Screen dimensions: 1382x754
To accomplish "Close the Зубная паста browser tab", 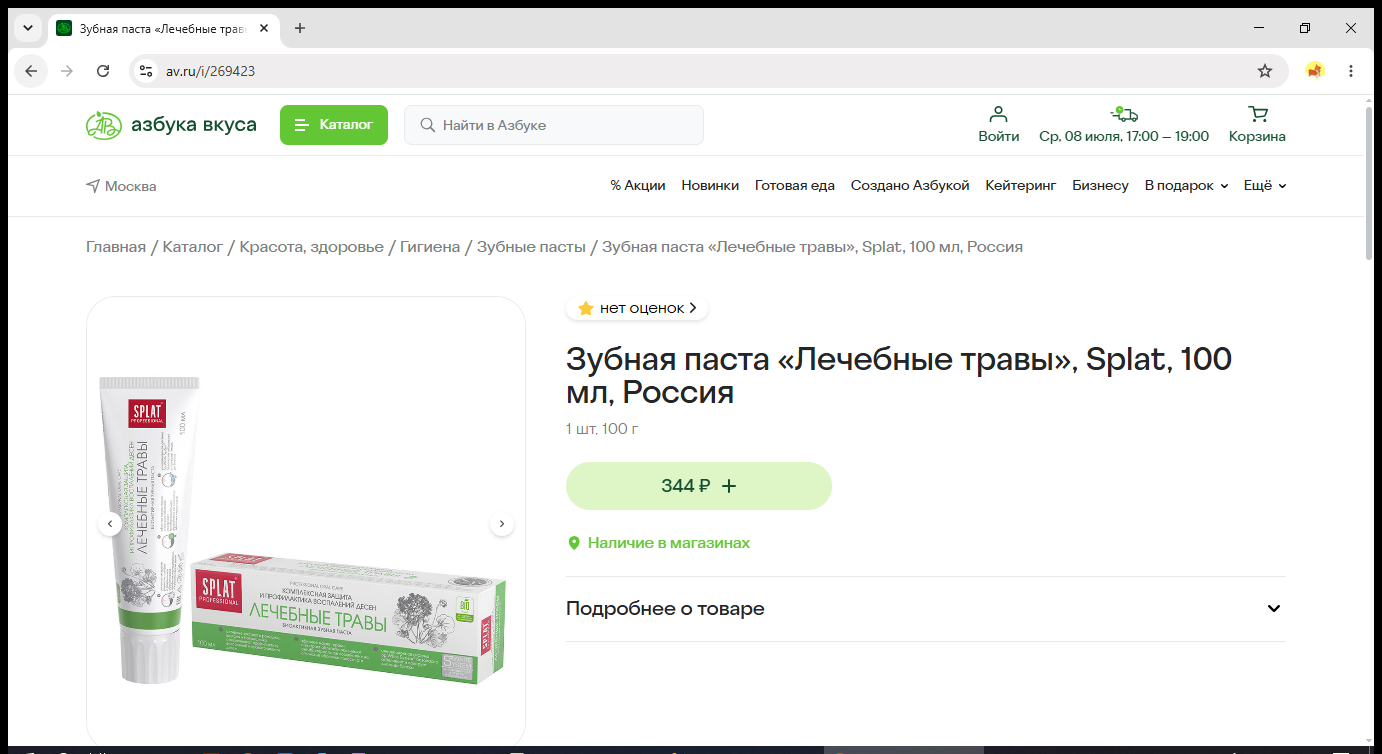I will [264, 28].
